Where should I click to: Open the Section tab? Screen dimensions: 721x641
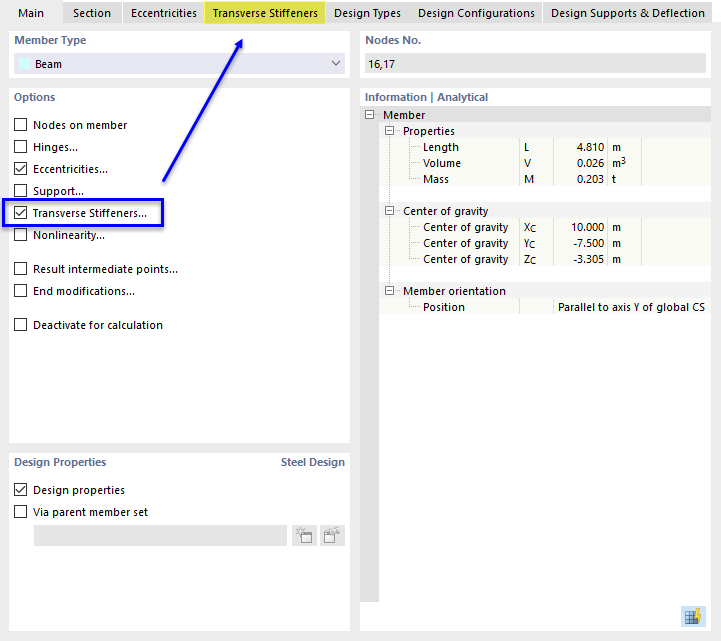pos(92,13)
